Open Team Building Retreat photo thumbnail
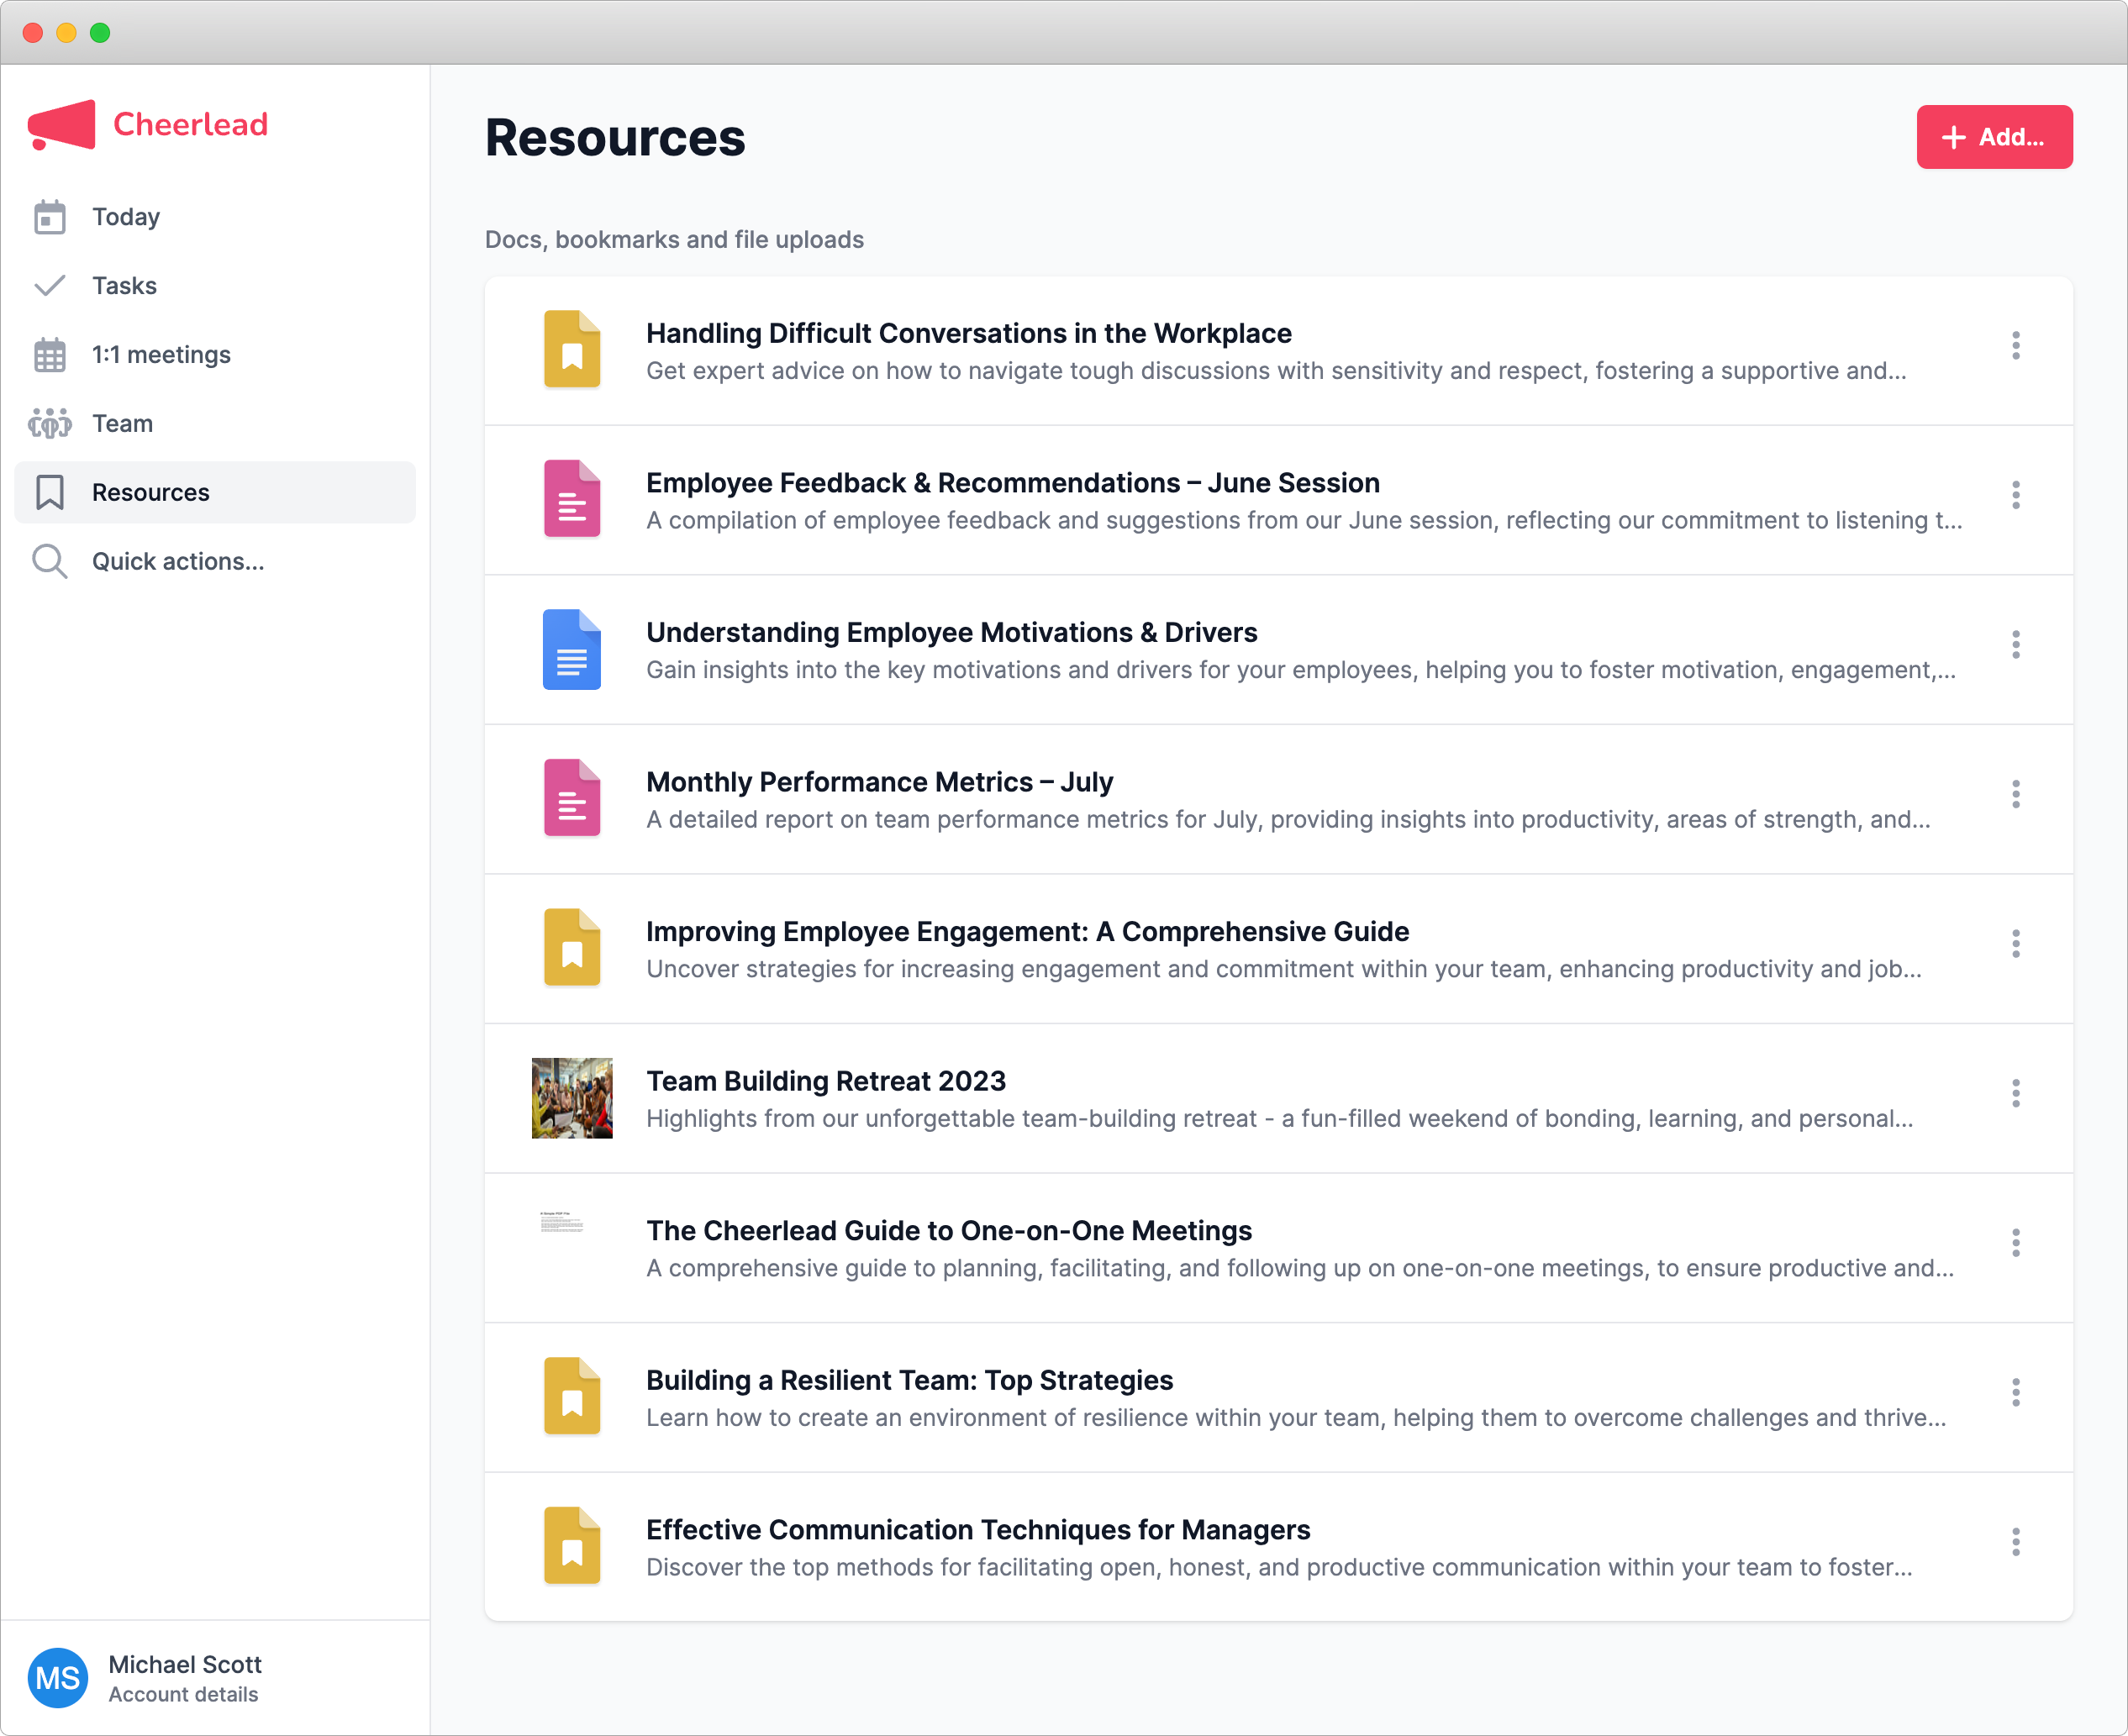The width and height of the screenshot is (2128, 1736). pyautogui.click(x=572, y=1098)
